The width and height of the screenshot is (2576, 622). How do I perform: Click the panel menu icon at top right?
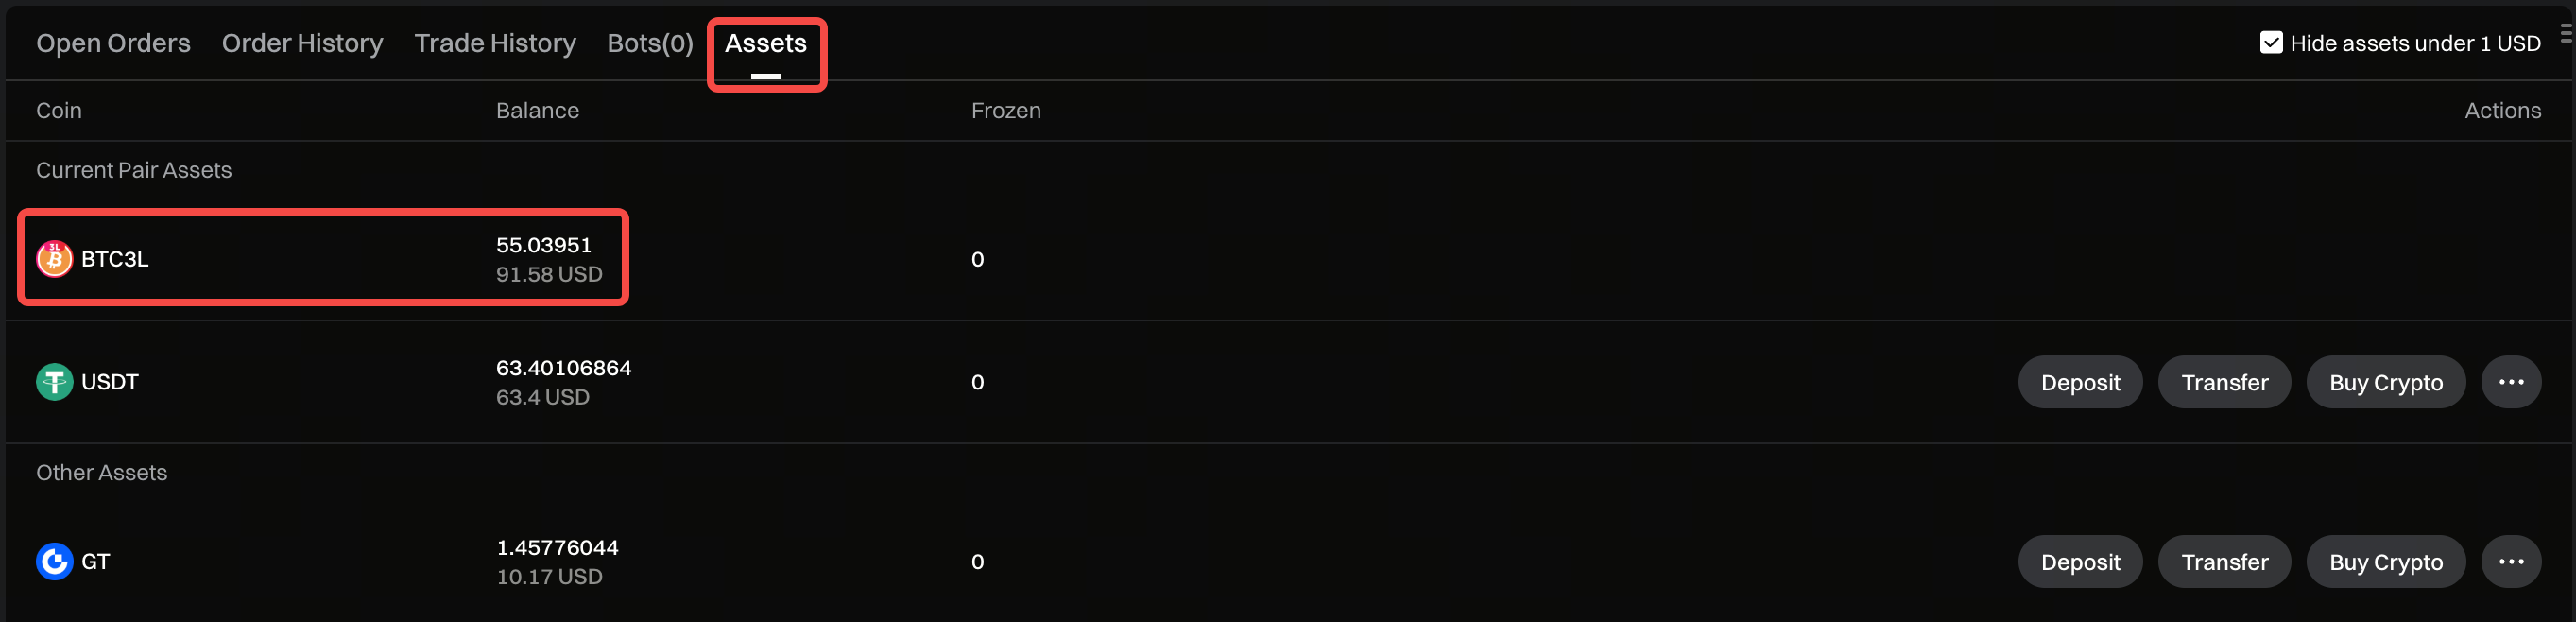tap(2565, 34)
